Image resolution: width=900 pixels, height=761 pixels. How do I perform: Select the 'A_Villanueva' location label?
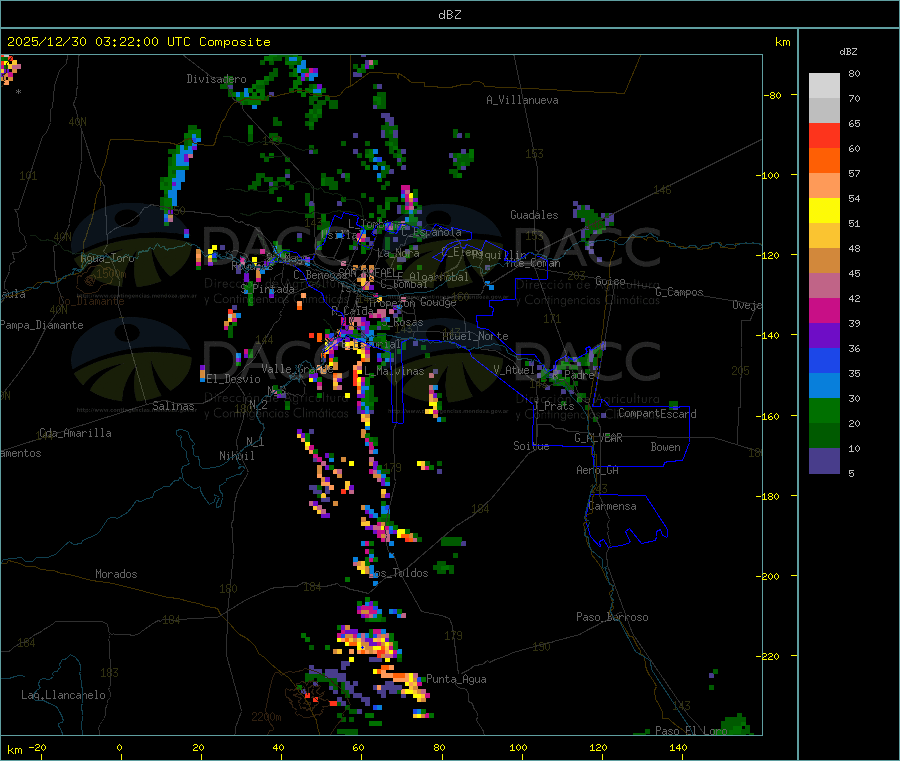[x=522, y=100]
